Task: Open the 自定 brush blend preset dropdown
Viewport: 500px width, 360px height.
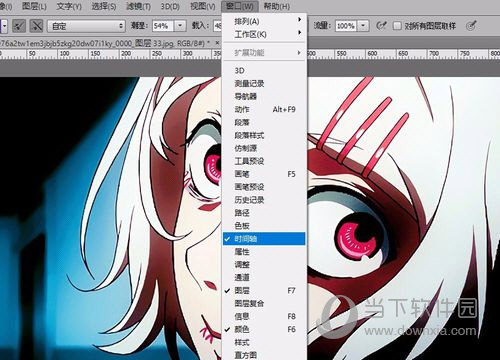Action: coord(86,26)
